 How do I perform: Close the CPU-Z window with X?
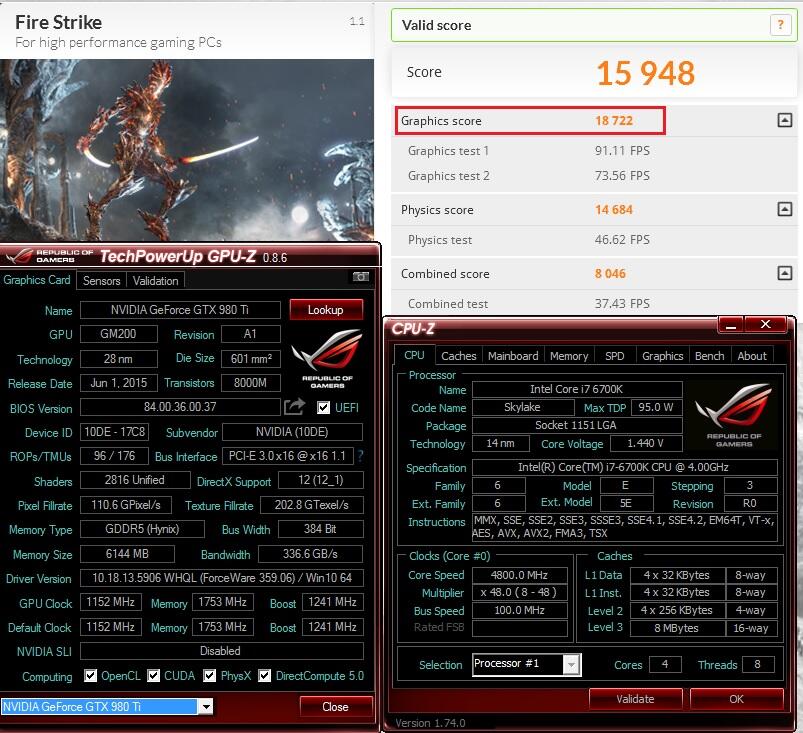(766, 324)
